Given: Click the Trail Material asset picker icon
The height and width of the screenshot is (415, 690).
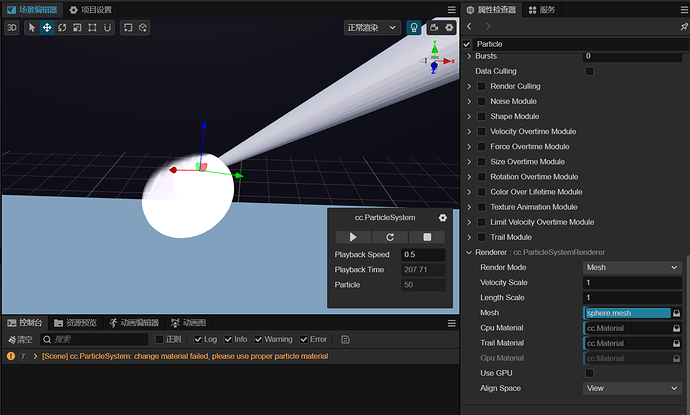Looking at the screenshot, I should (x=676, y=343).
